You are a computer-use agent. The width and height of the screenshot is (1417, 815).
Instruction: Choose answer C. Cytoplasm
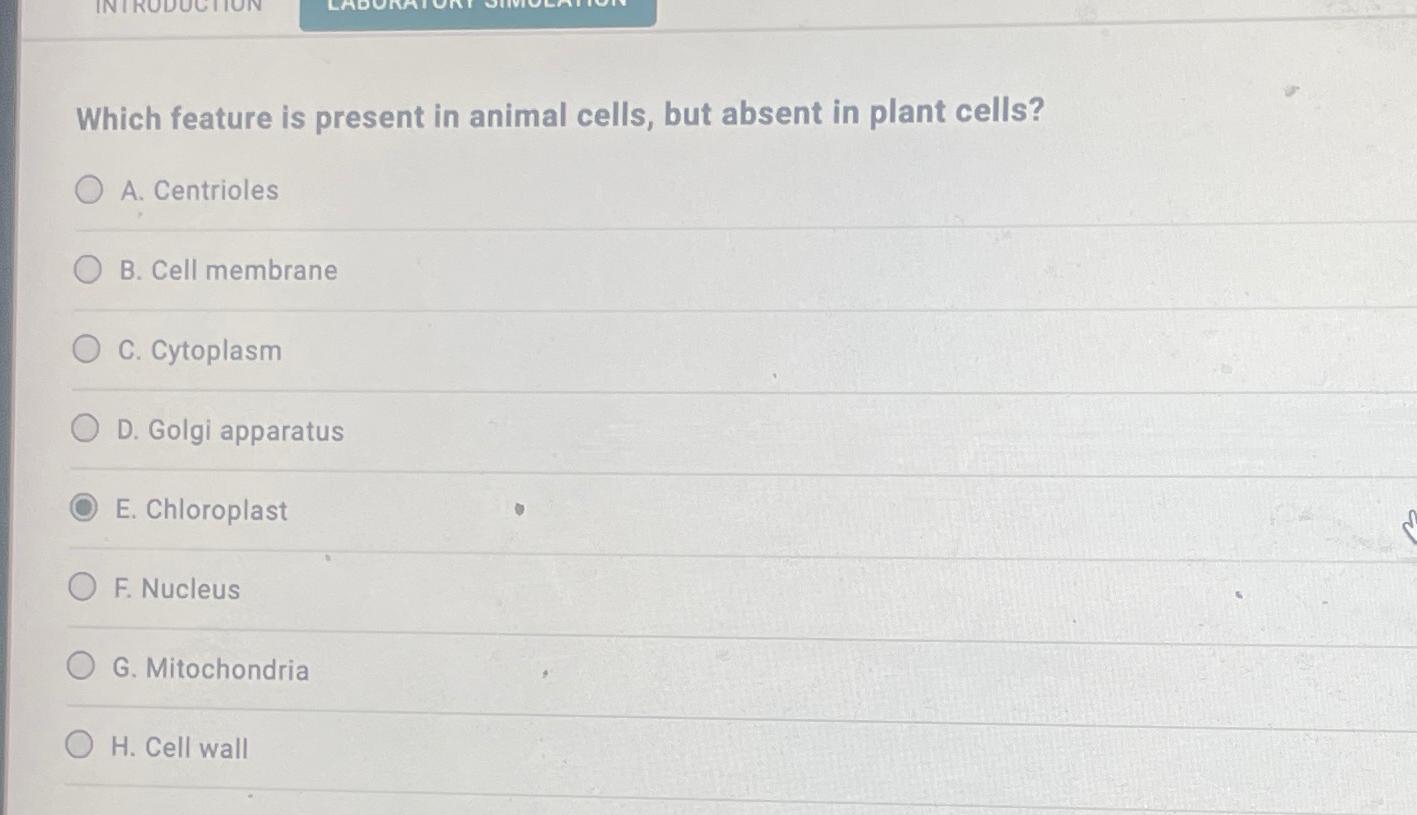87,349
